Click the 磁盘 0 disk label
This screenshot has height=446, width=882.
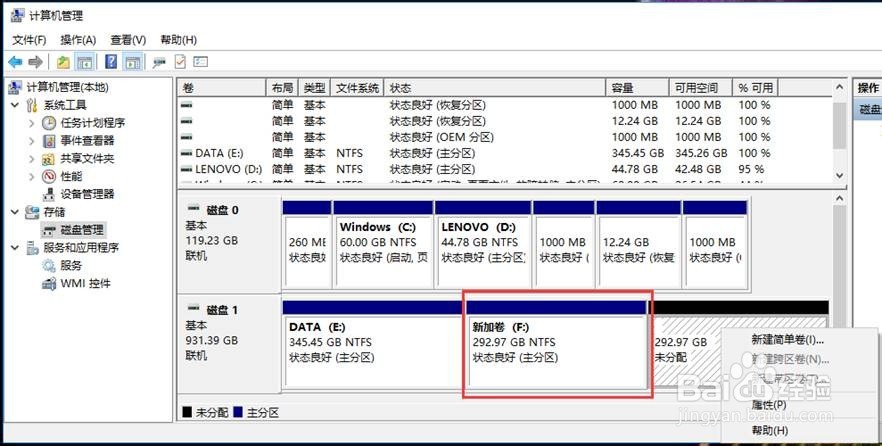[222, 210]
